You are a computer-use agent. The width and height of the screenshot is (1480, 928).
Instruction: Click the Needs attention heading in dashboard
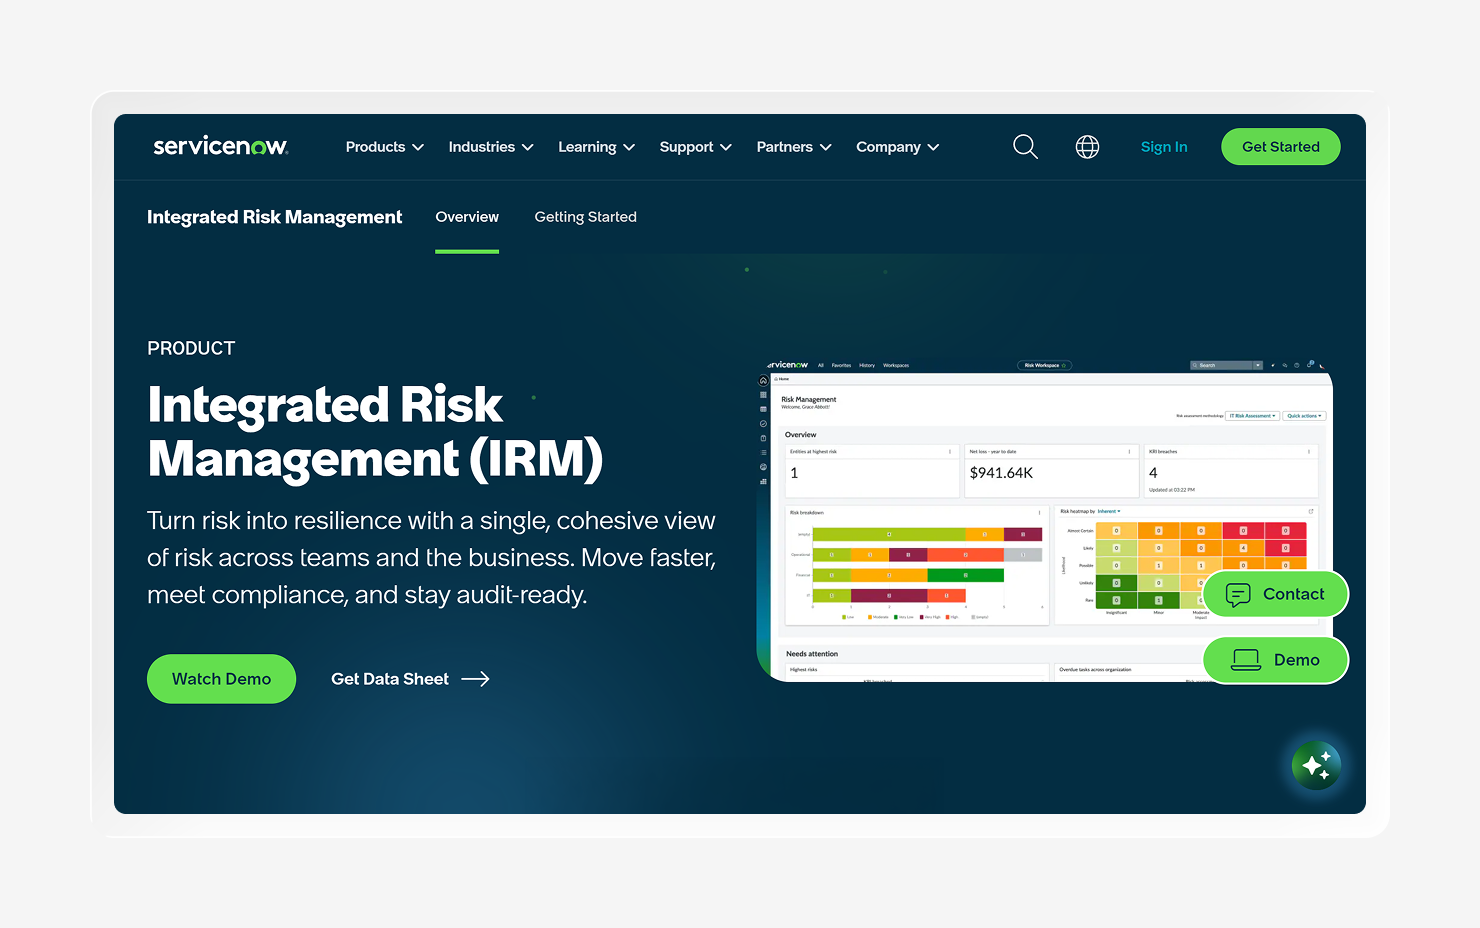(812, 654)
